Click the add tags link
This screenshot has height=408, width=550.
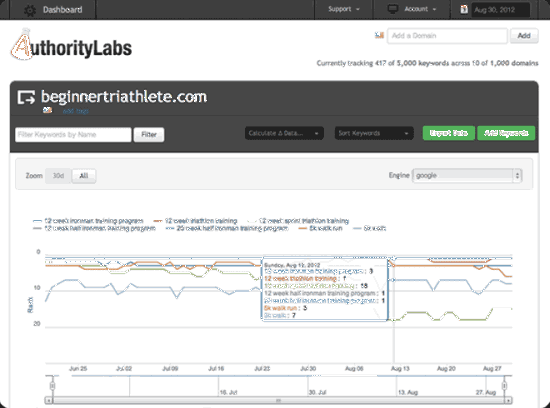(75, 111)
